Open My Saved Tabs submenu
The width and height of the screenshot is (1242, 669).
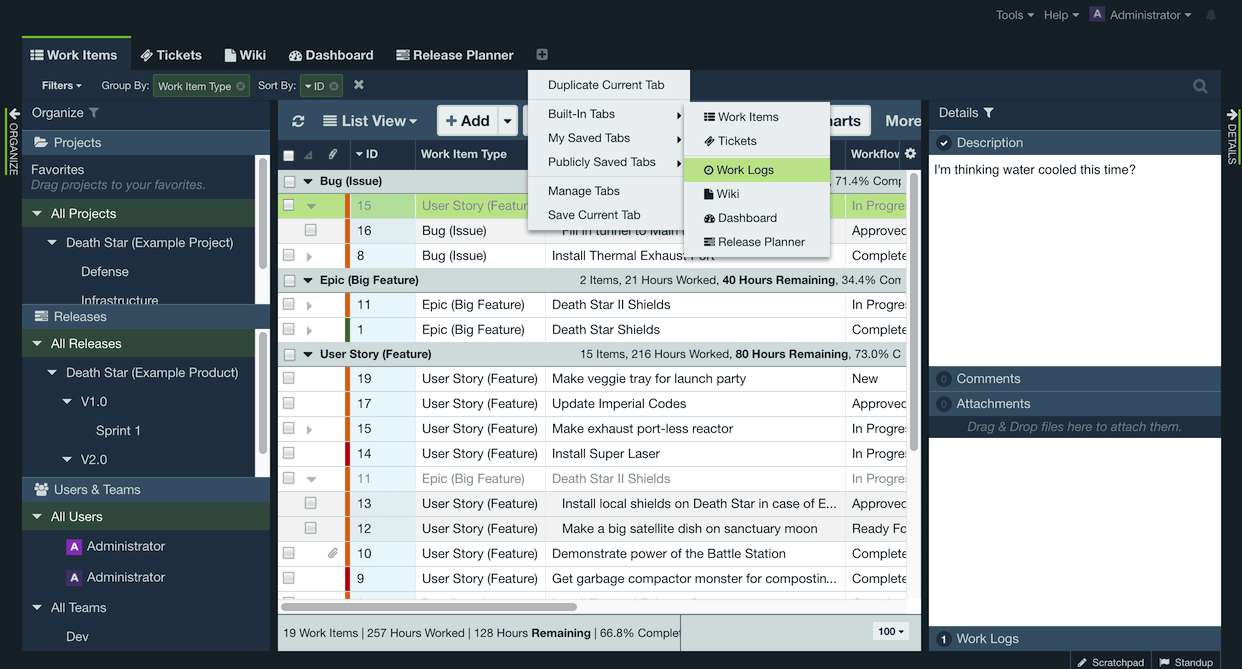[606, 138]
